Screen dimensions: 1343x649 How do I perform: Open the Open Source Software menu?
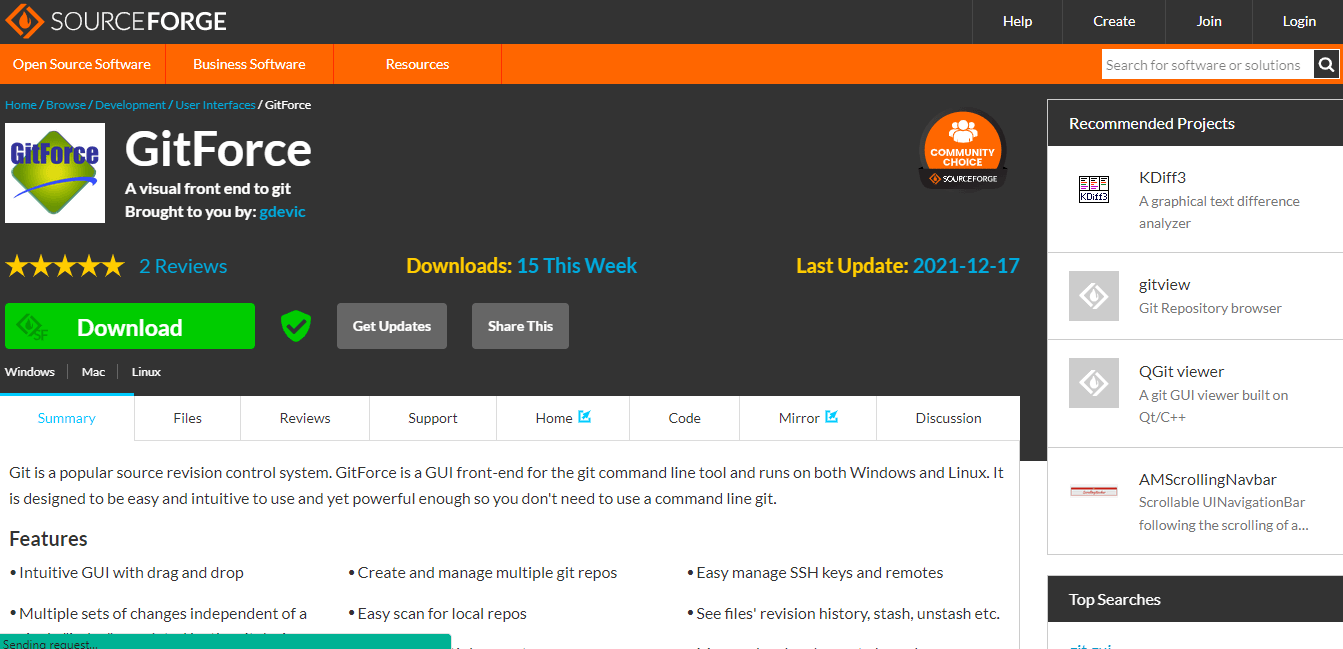pos(82,64)
